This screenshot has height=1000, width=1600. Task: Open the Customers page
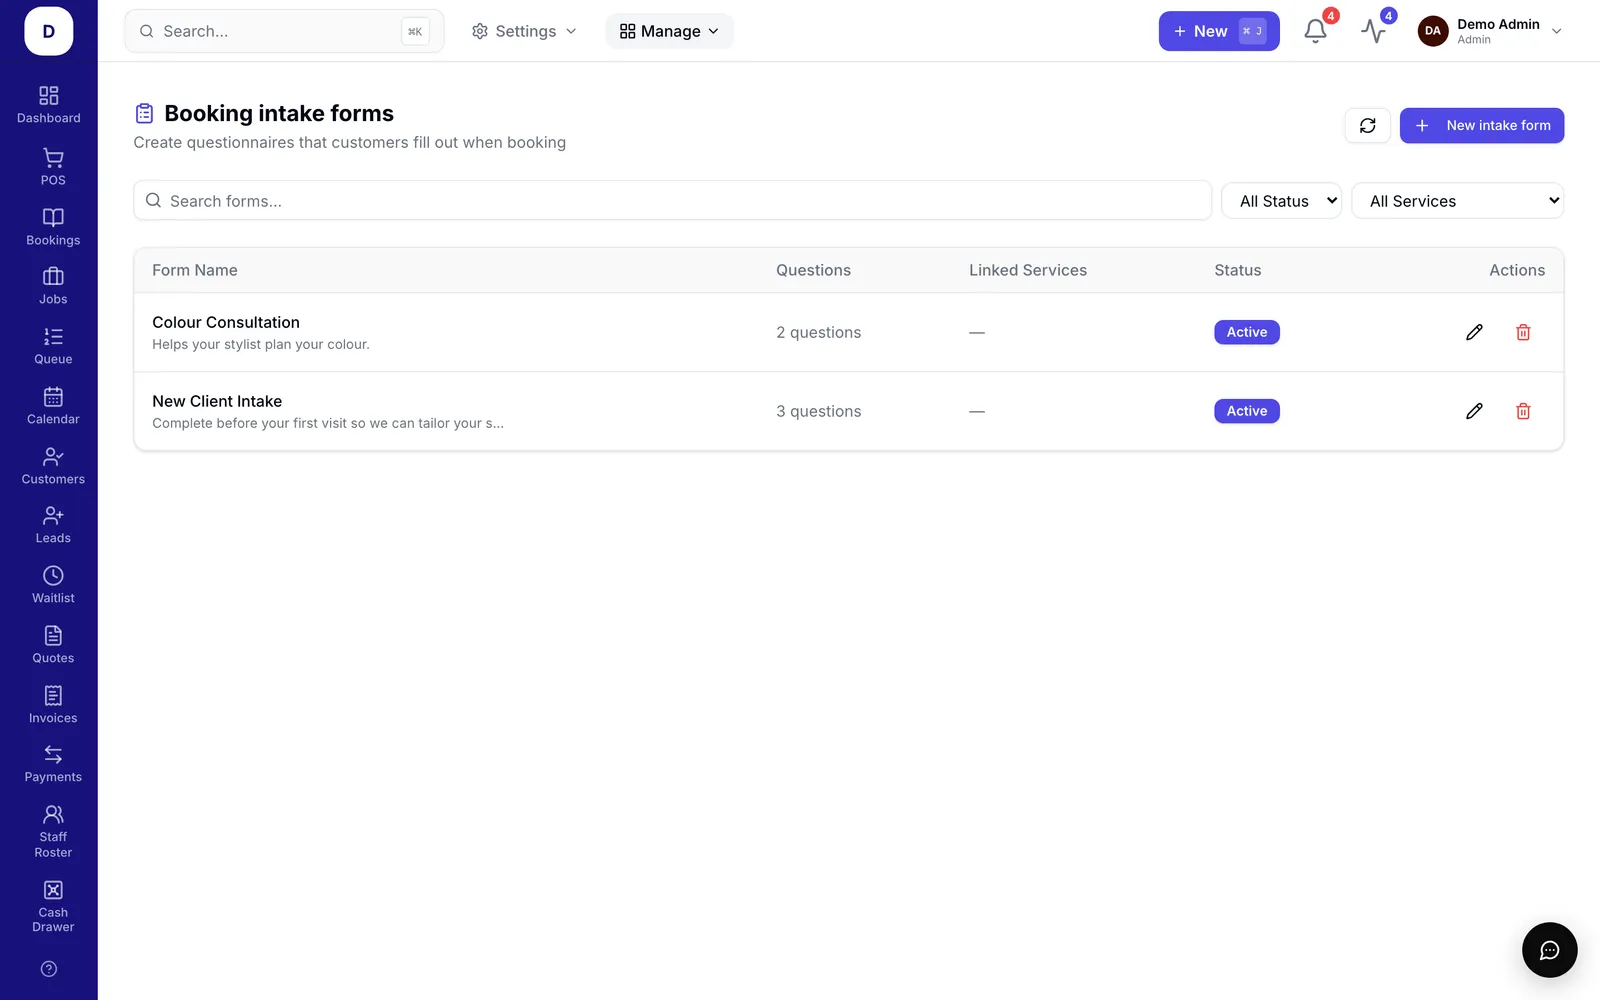click(x=53, y=466)
